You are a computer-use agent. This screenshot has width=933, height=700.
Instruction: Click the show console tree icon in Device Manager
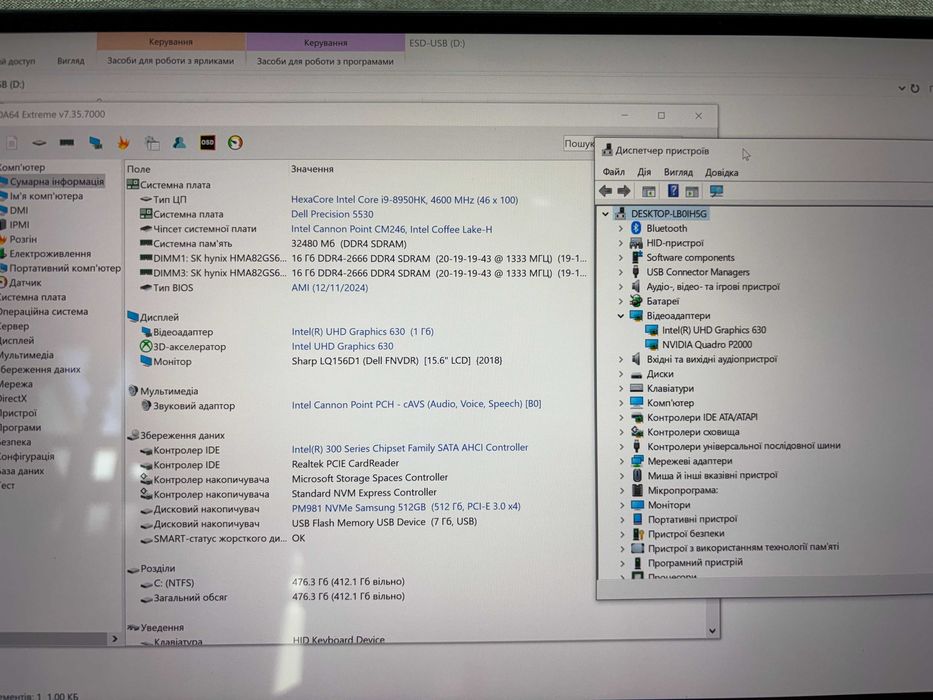tap(649, 191)
